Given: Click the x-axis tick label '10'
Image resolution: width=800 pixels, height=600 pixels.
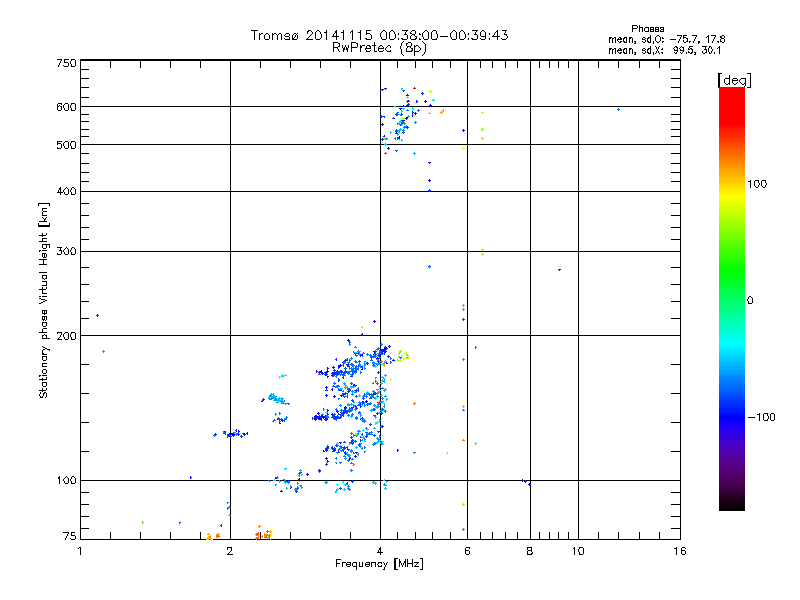Looking at the screenshot, I should tap(578, 551).
